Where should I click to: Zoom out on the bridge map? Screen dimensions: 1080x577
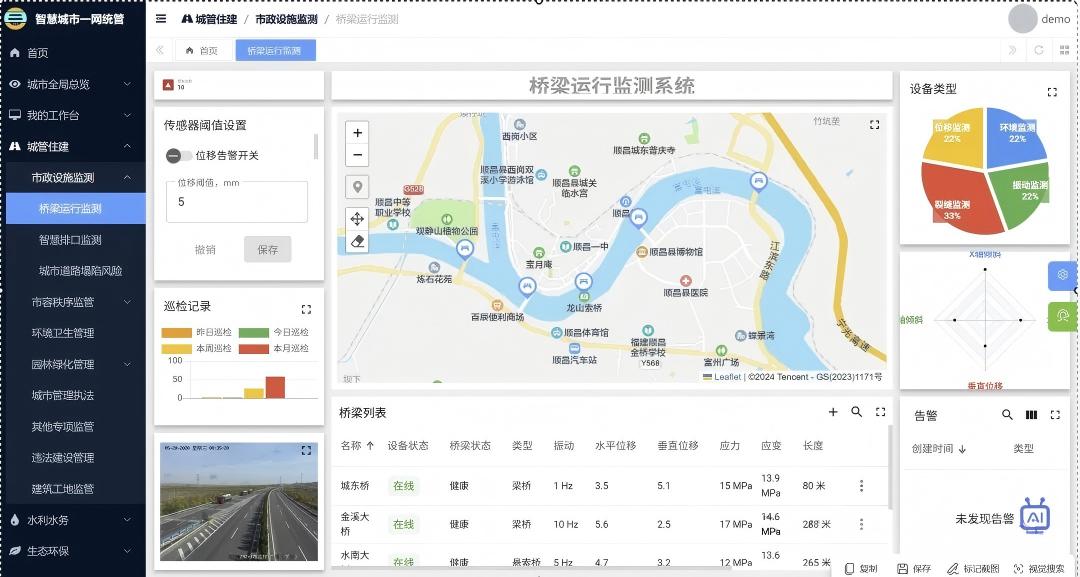coord(358,155)
